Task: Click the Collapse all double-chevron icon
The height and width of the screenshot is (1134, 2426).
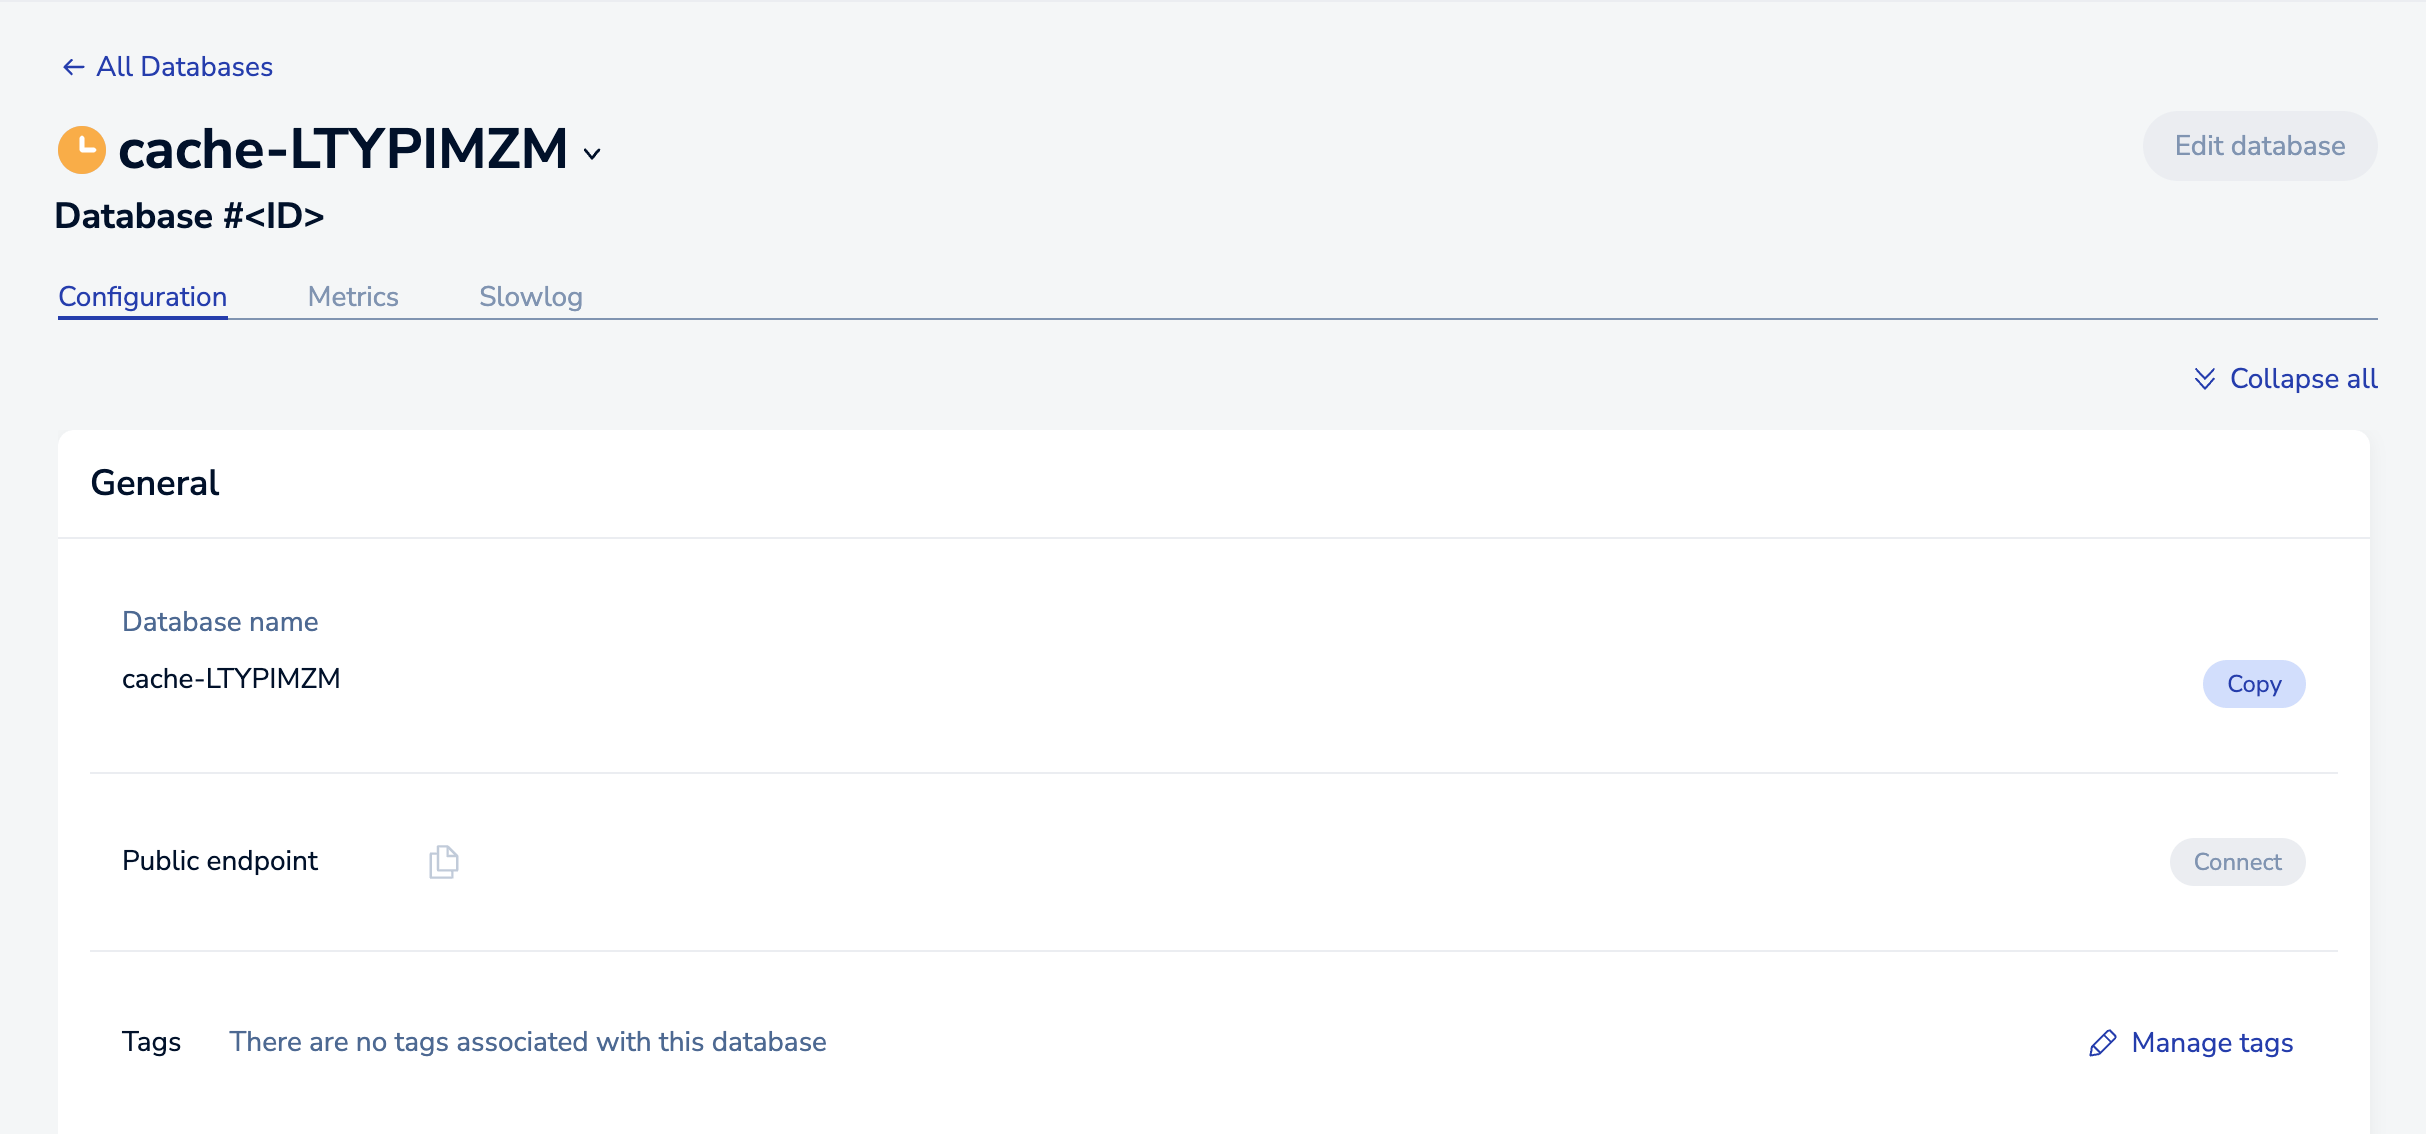Action: pyautogui.click(x=2204, y=379)
